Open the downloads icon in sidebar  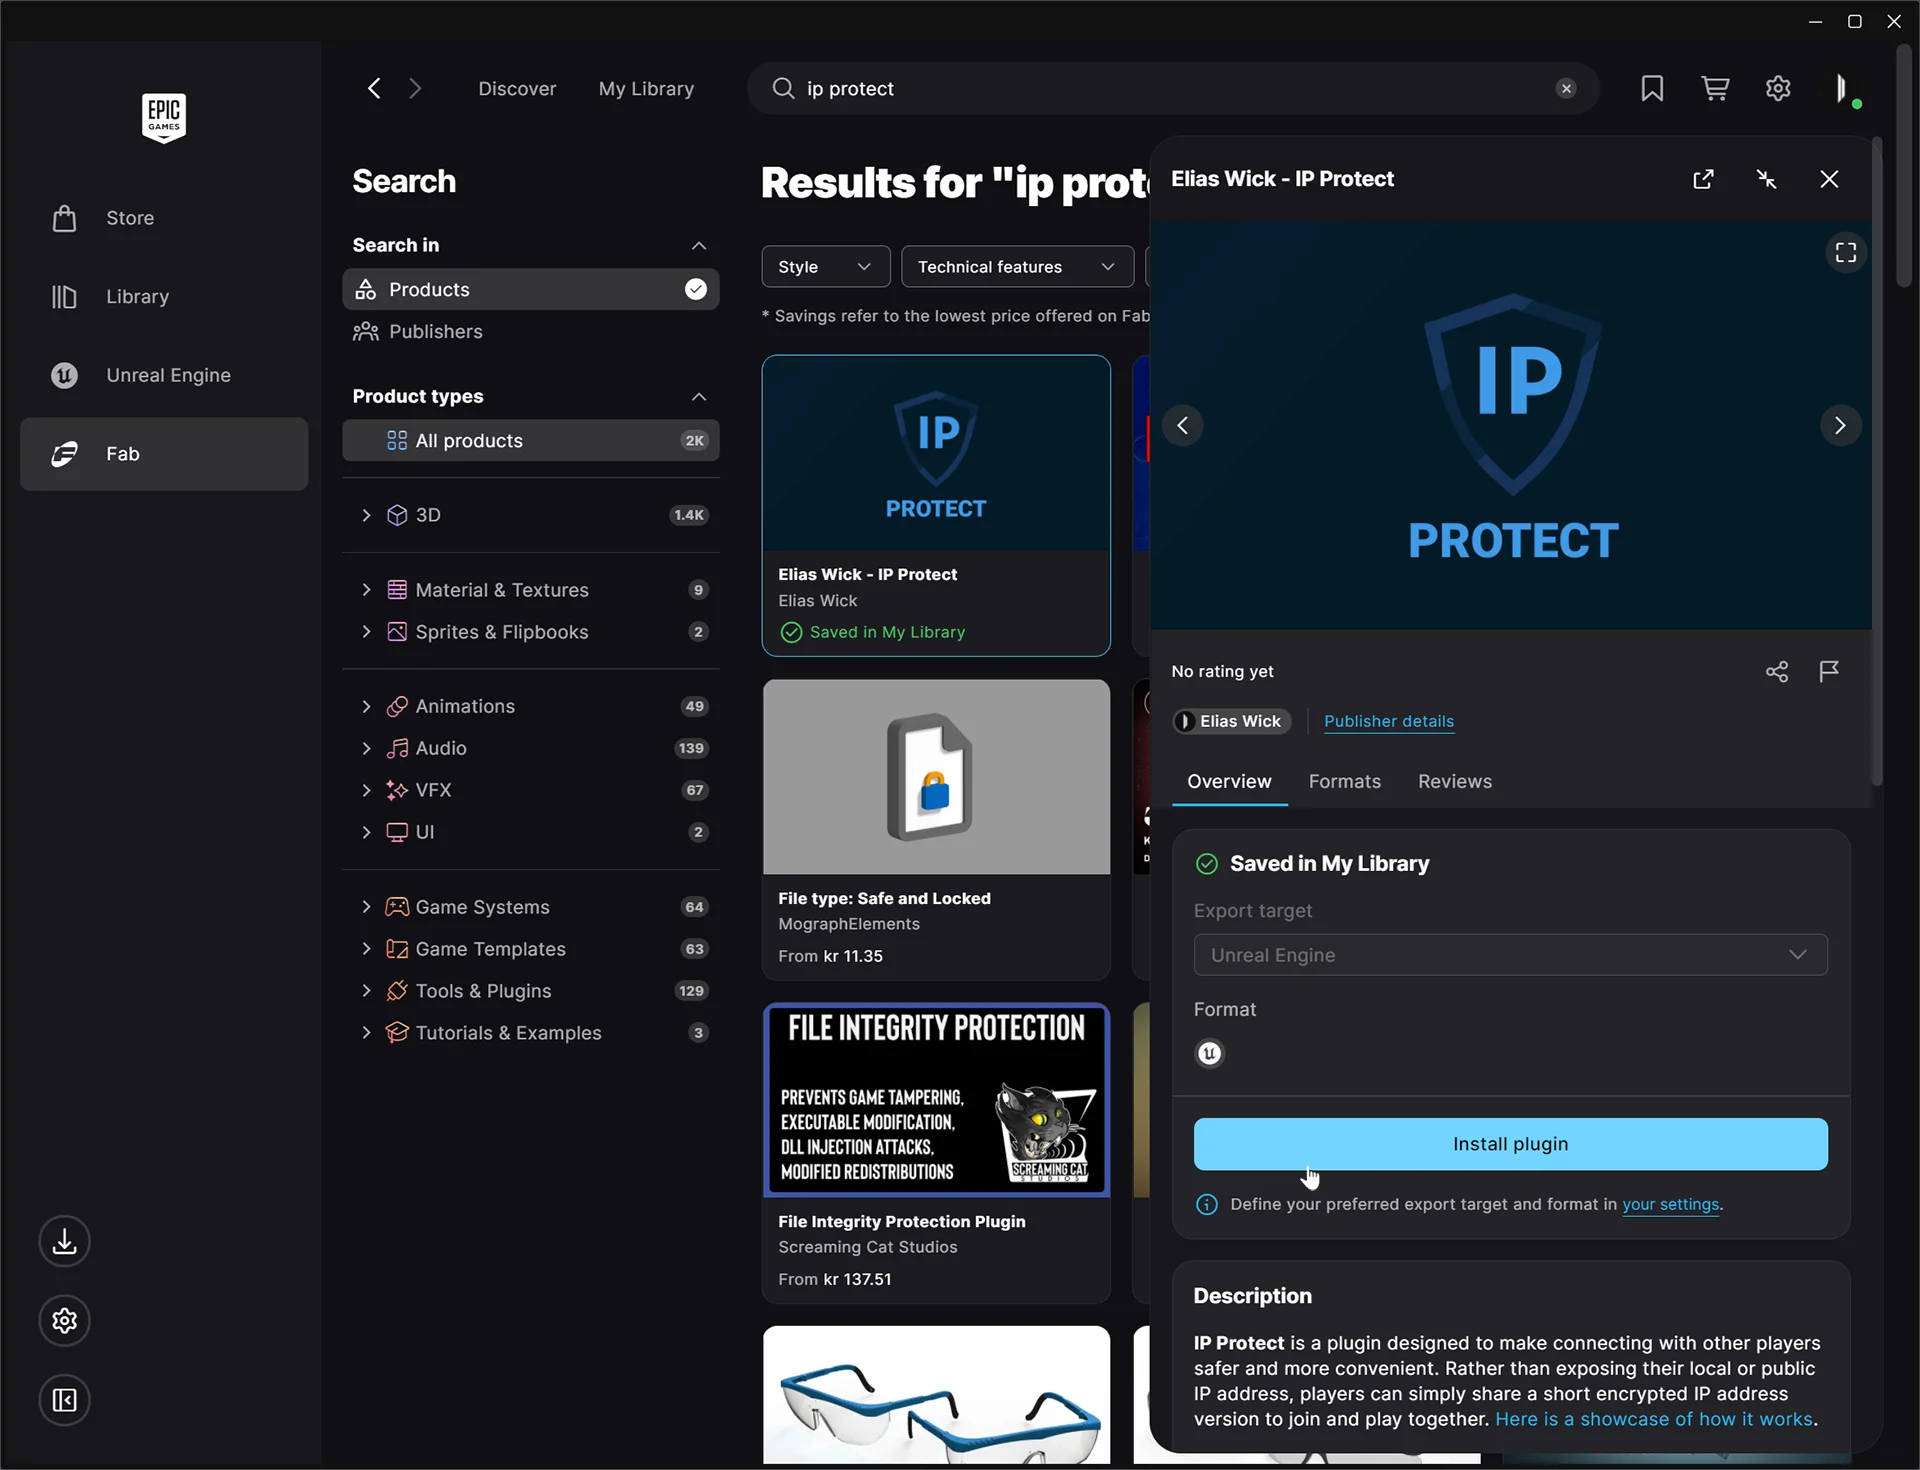(x=65, y=1242)
